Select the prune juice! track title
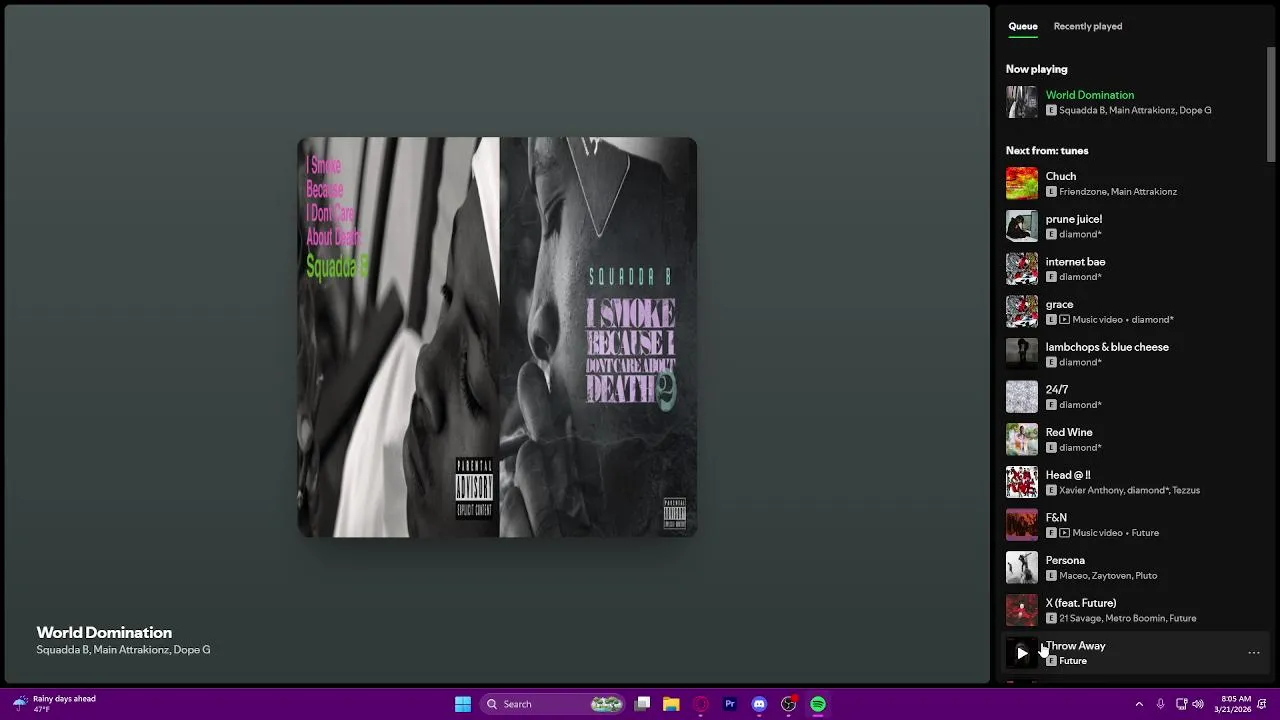This screenshot has height=720, width=1280. pyautogui.click(x=1074, y=219)
